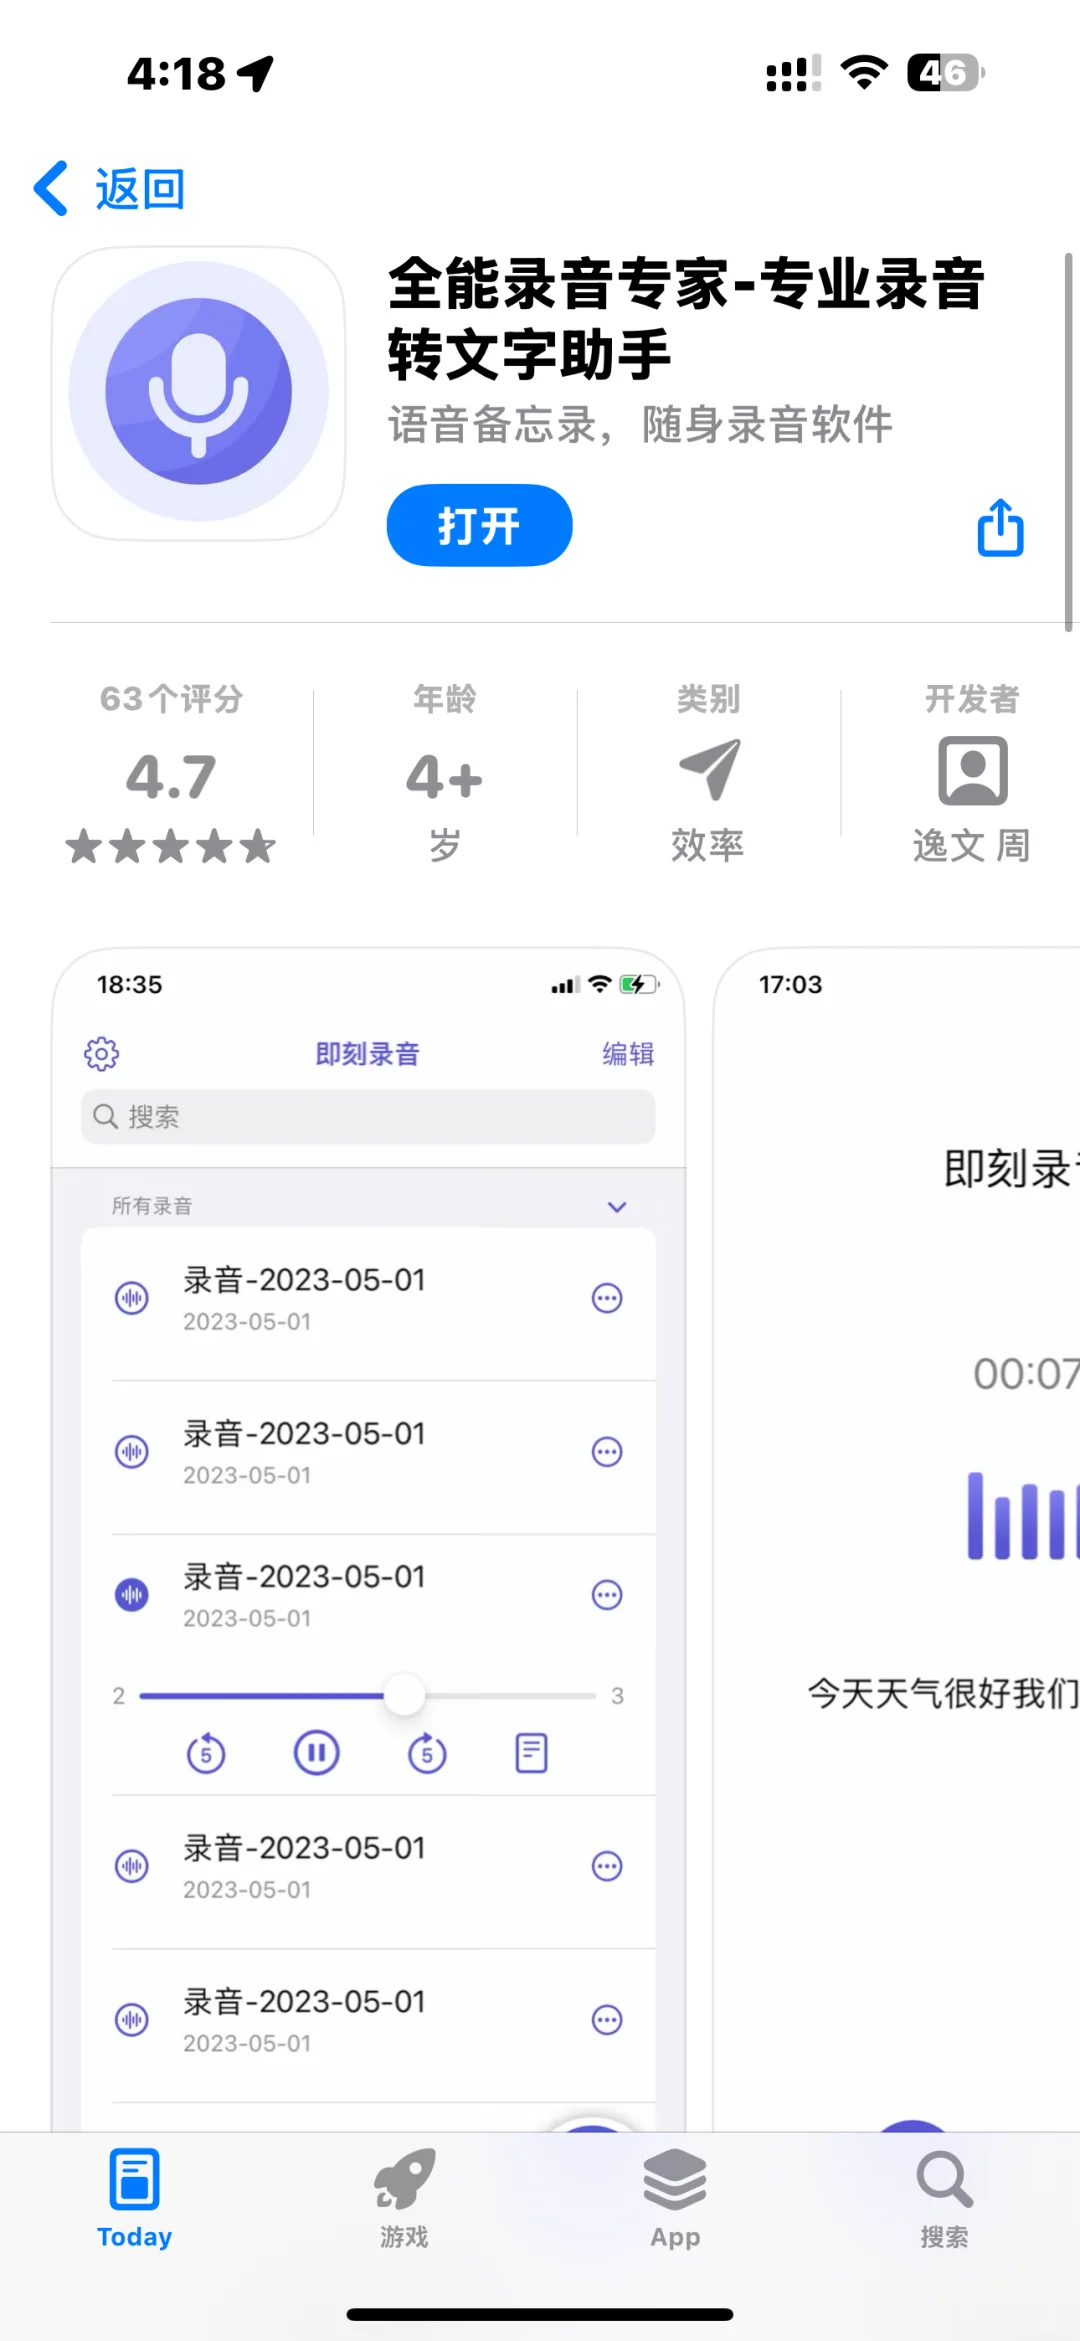The image size is (1080, 2341).
Task: Tap the 效率 category paper plane icon
Action: pyautogui.click(x=709, y=769)
